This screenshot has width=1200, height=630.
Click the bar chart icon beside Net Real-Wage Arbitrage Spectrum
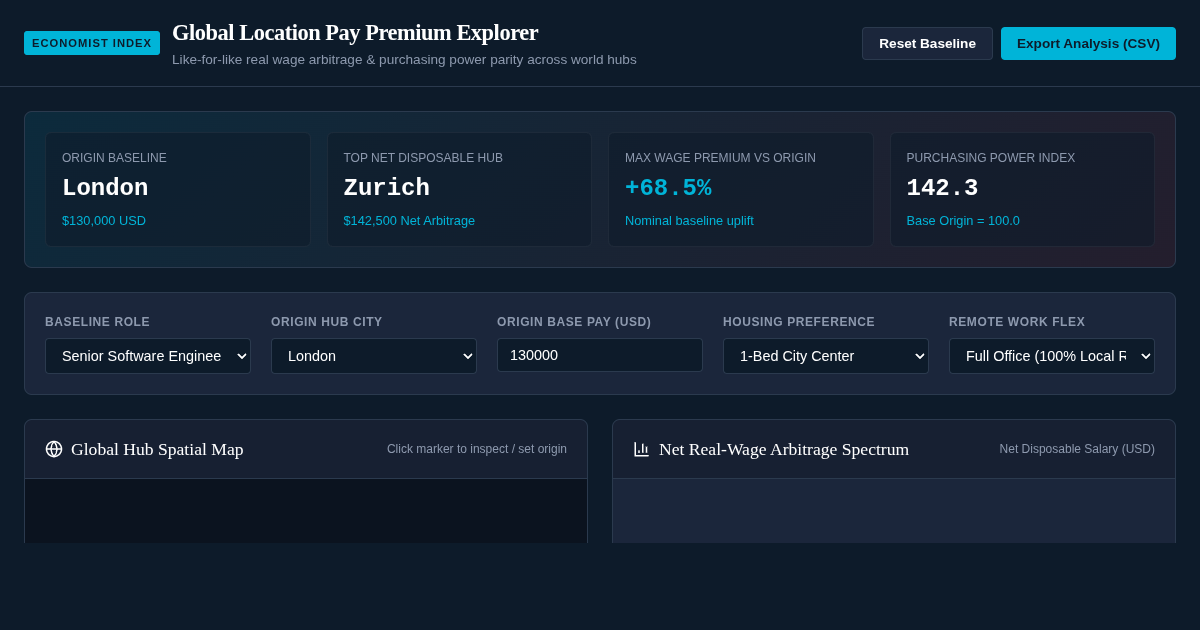click(x=642, y=449)
